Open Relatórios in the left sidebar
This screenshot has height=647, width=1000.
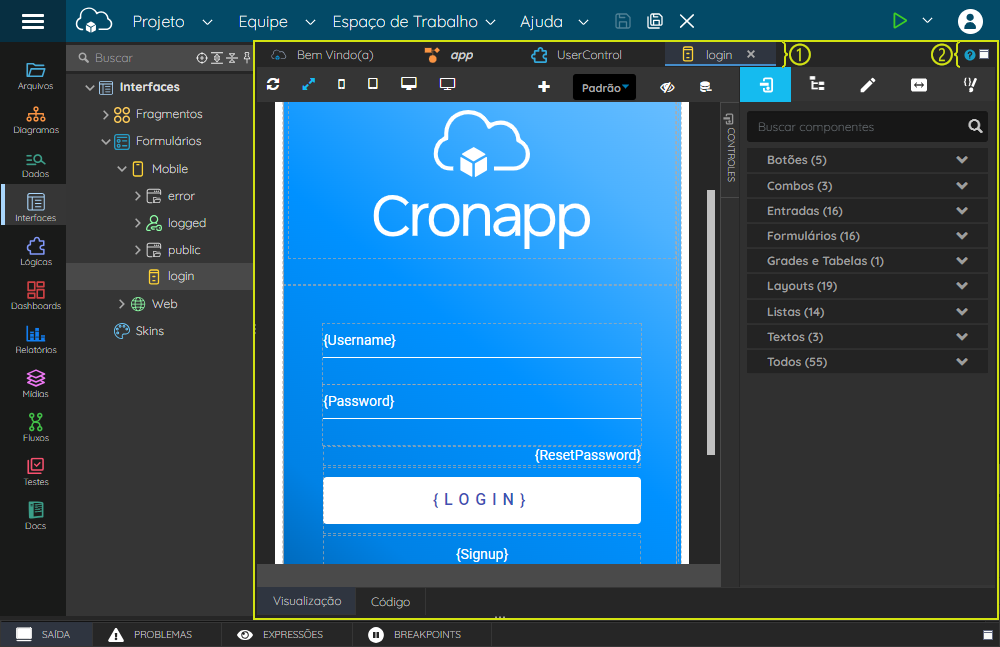36,340
